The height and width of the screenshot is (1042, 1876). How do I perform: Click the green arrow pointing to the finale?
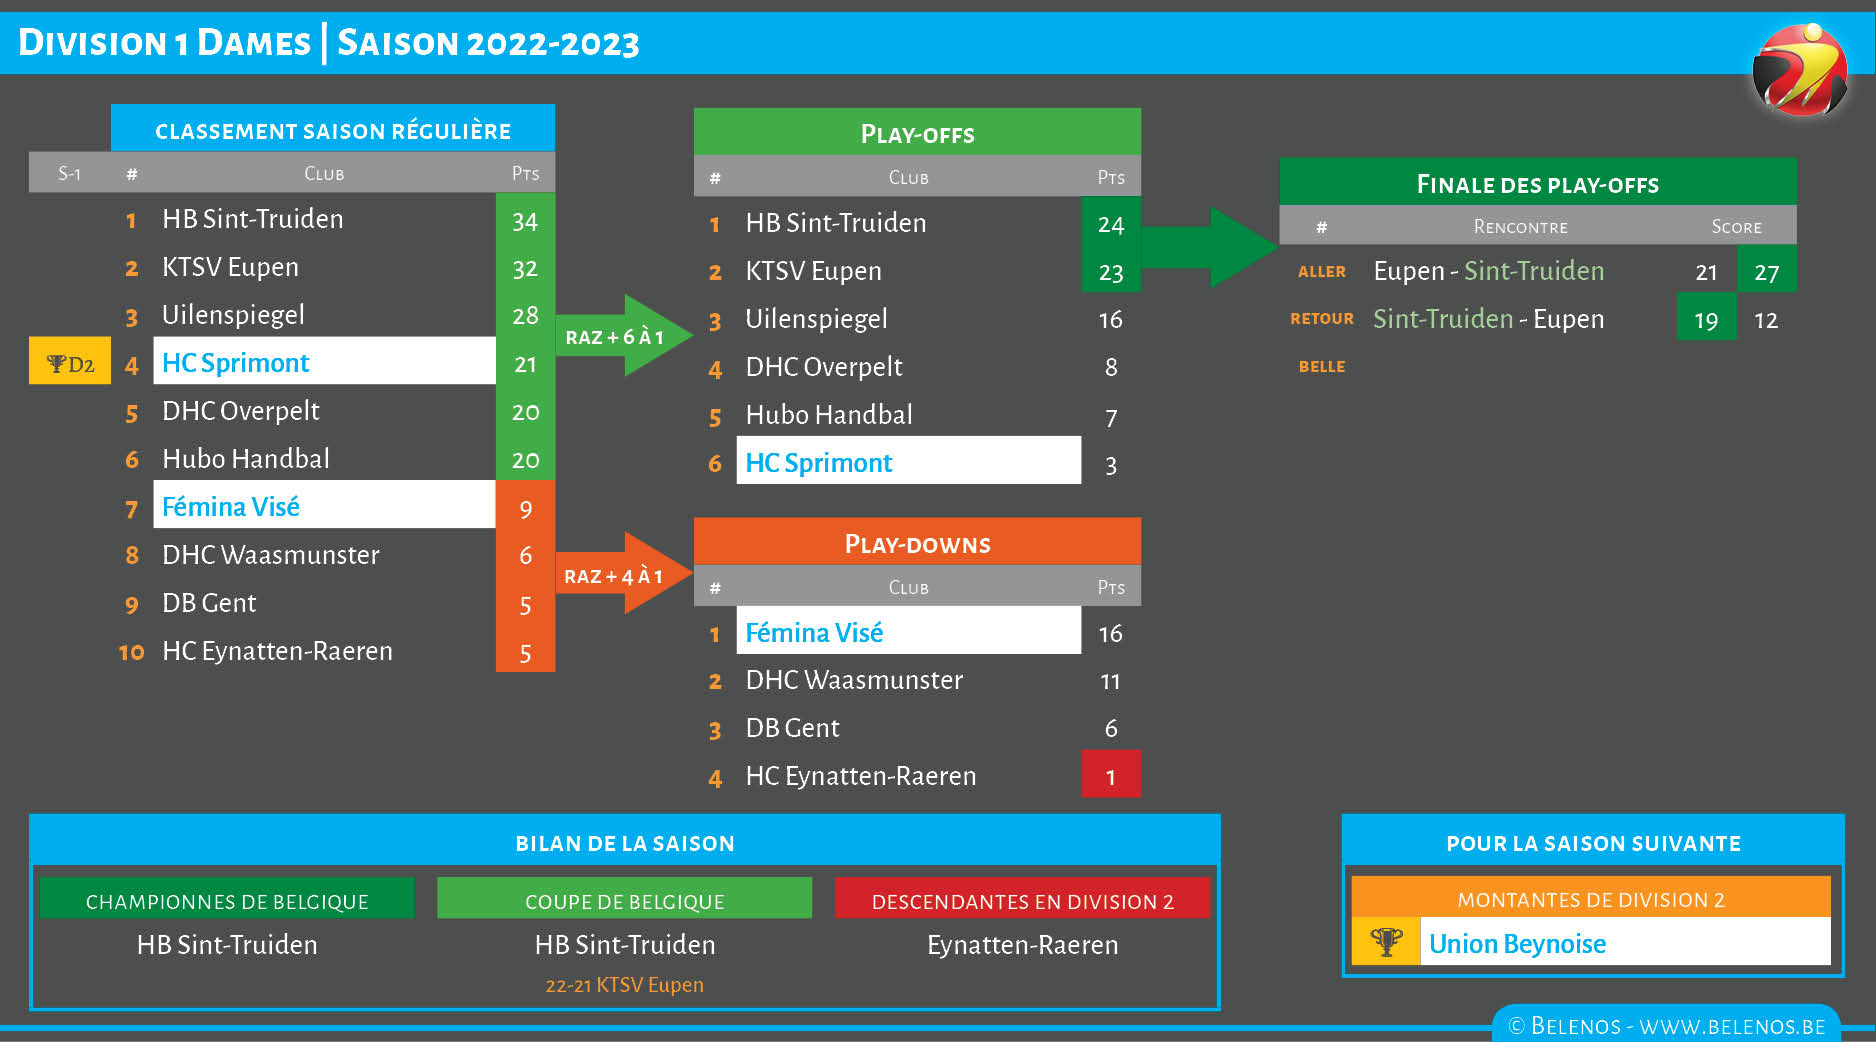pos(1208,247)
